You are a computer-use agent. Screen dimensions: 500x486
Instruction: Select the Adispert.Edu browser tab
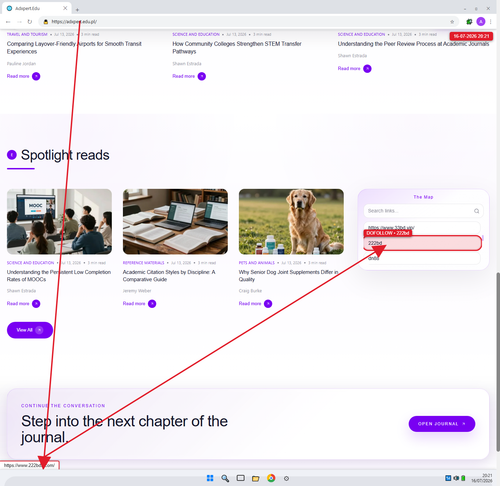37,8
